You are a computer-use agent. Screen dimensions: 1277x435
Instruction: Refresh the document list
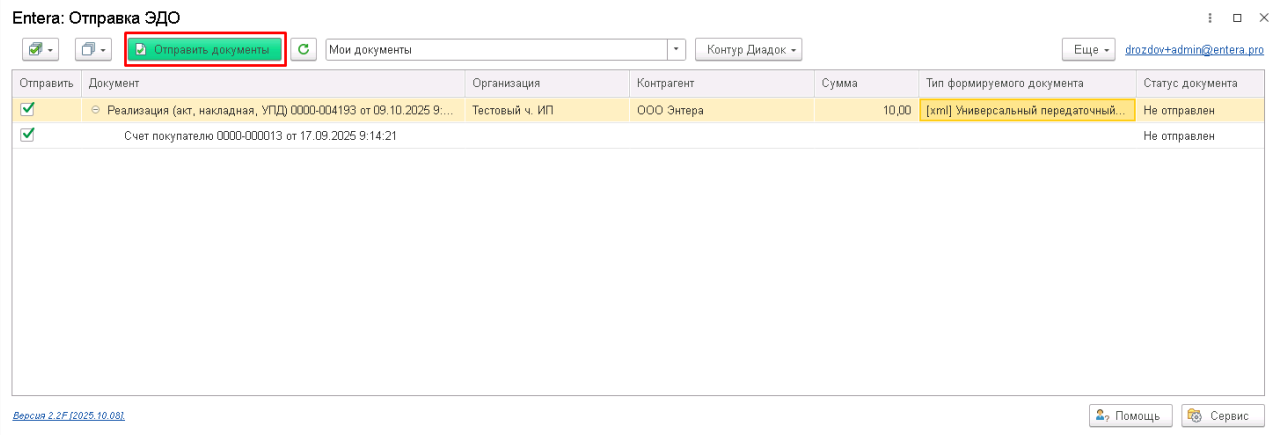coord(303,49)
